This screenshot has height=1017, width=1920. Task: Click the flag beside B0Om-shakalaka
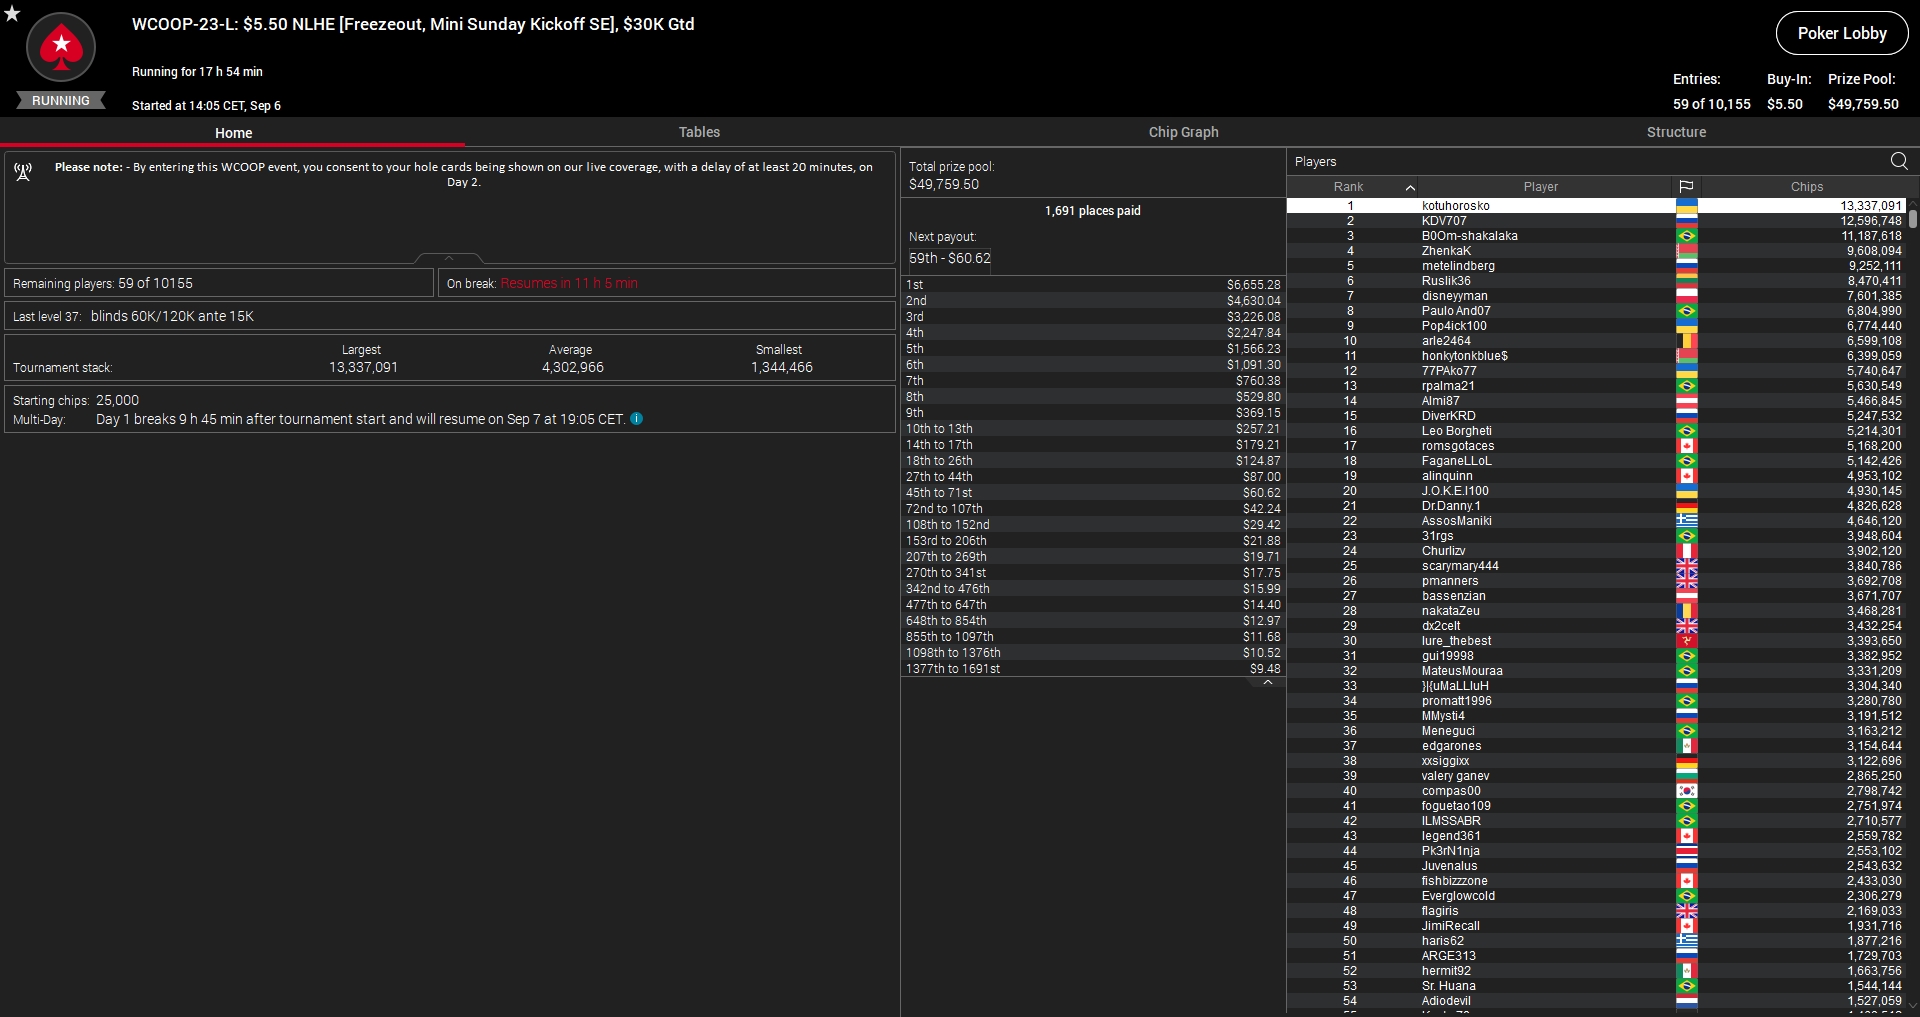1687,236
